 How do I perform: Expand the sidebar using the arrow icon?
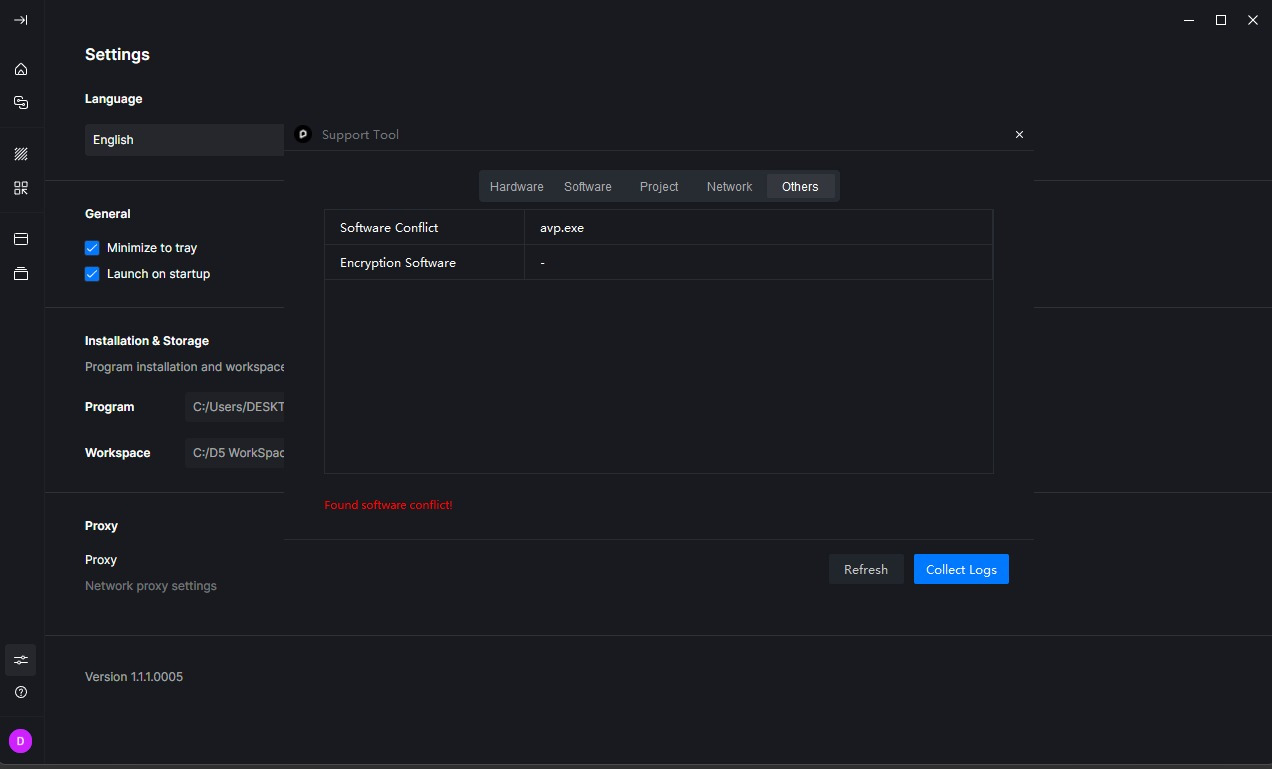21,20
